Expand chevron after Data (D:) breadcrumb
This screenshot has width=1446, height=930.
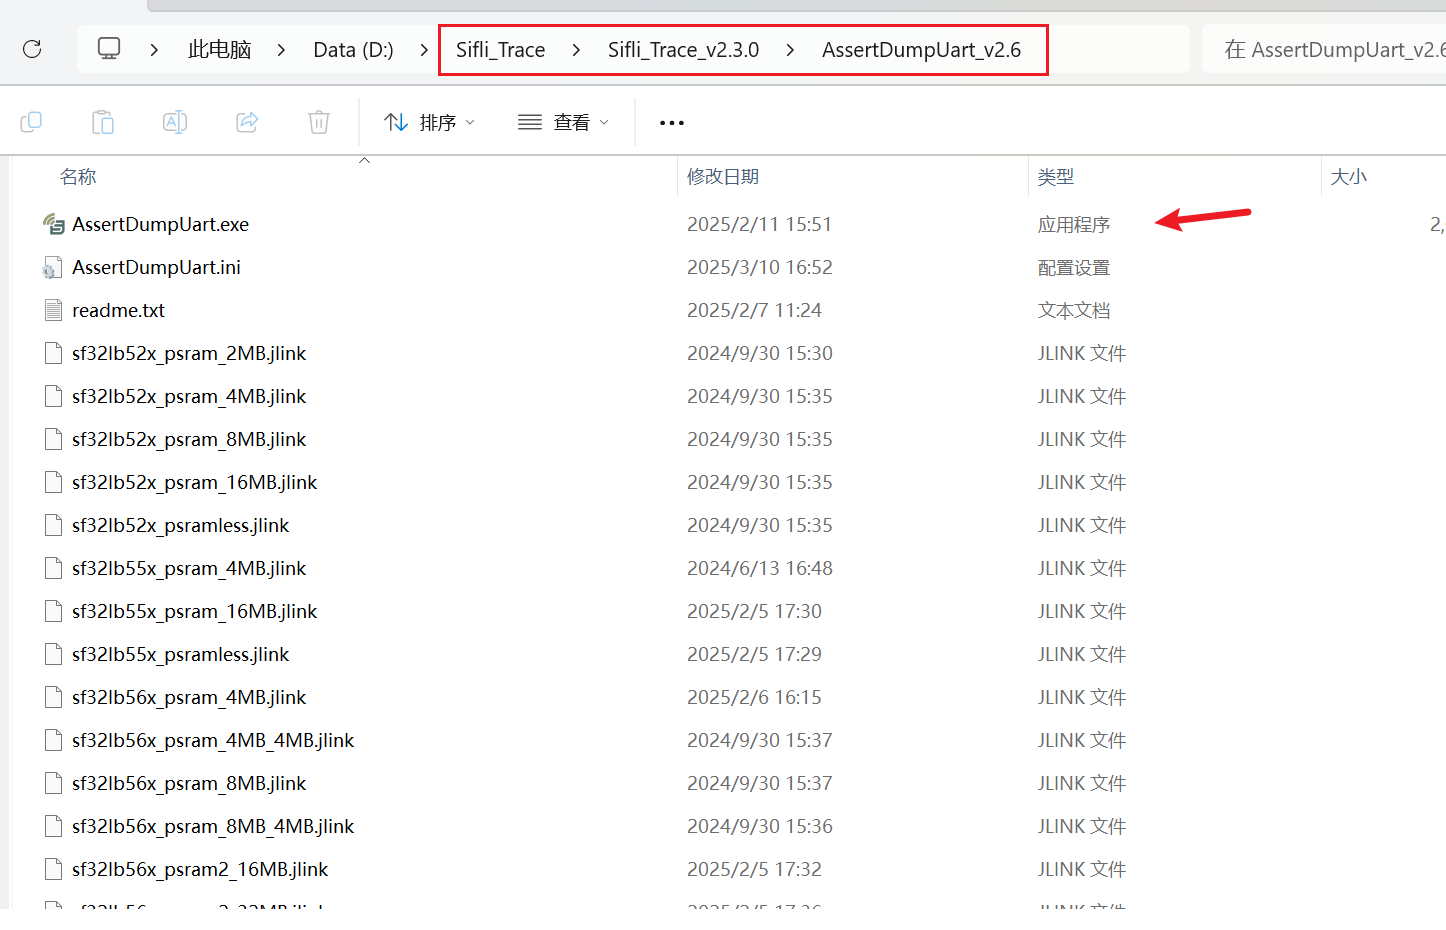pyautogui.click(x=424, y=50)
